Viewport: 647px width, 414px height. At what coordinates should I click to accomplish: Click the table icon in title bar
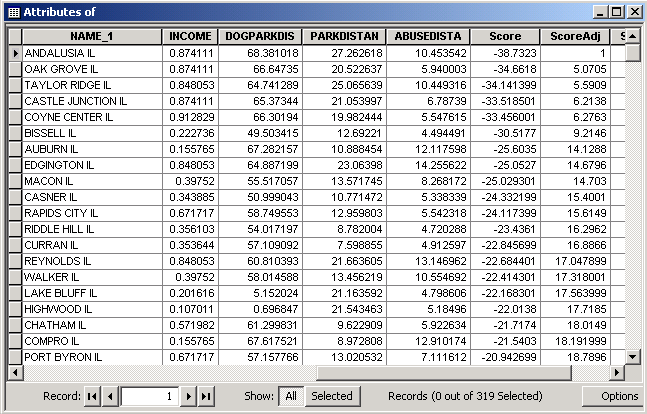12,12
